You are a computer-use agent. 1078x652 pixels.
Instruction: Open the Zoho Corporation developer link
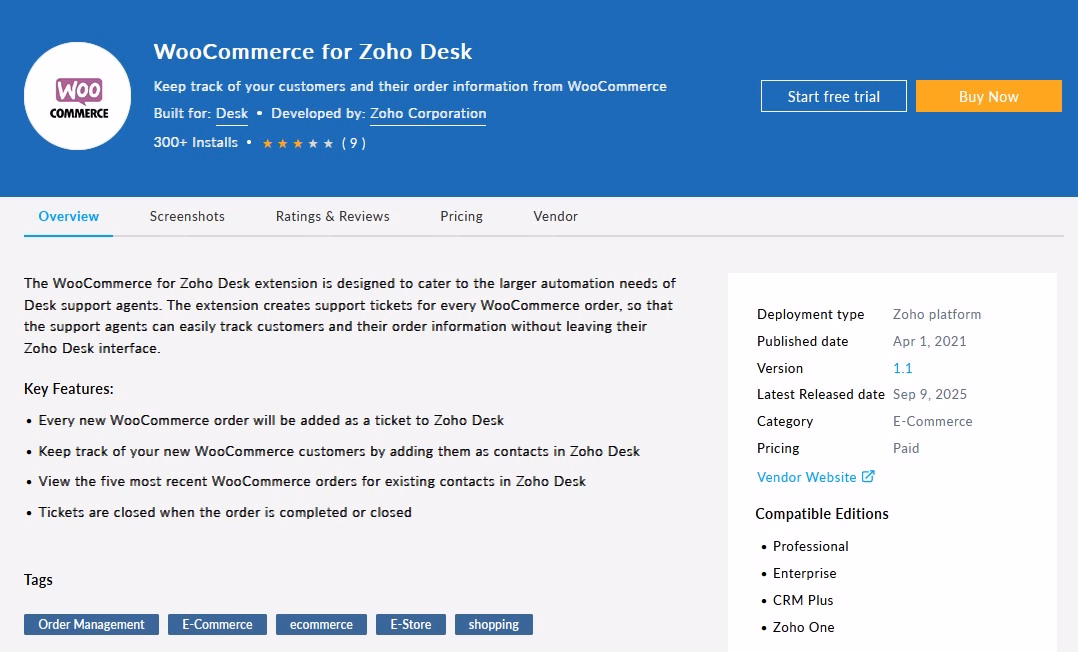point(428,114)
